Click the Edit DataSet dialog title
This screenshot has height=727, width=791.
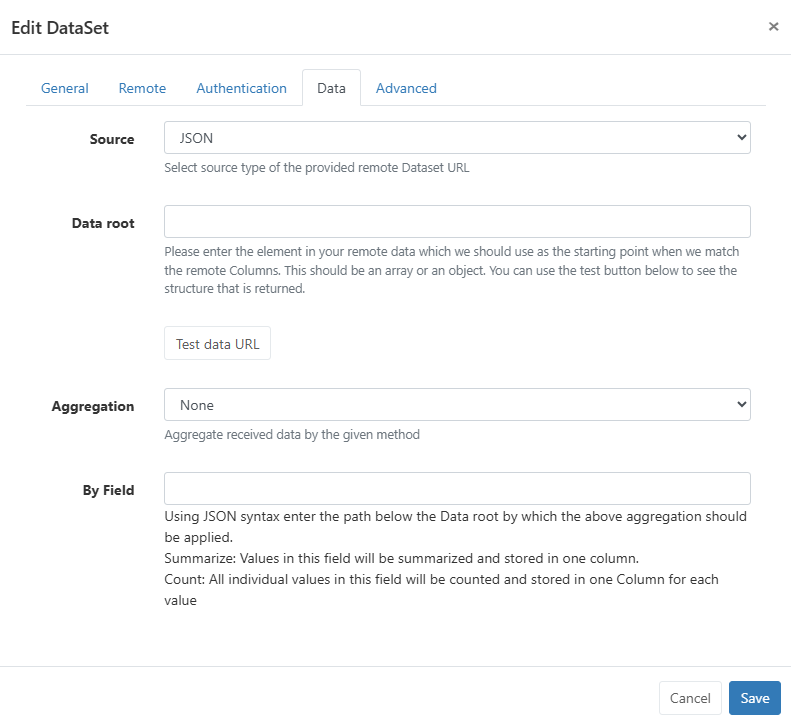(x=60, y=28)
